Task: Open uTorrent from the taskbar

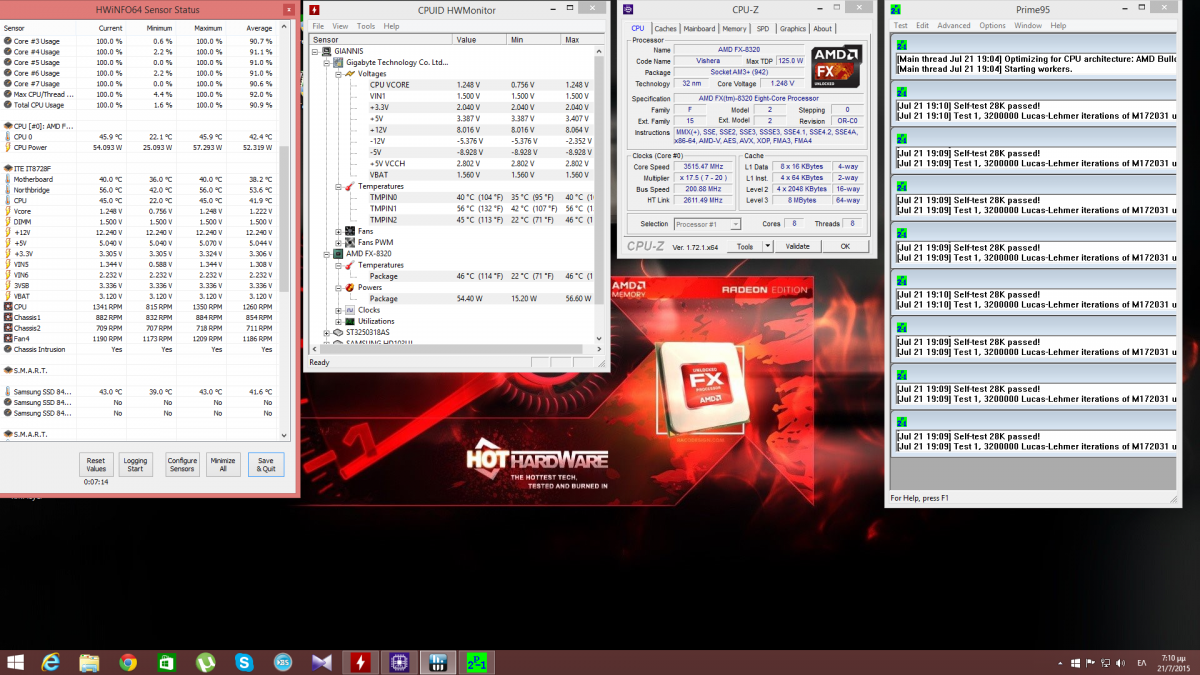Action: click(205, 661)
